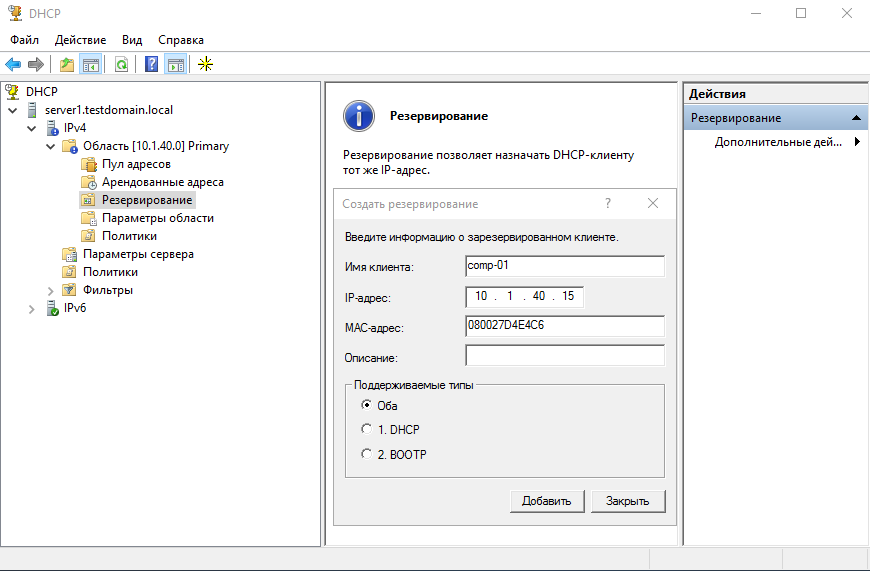Click the Up One Level folder icon
The image size is (870, 571).
click(67, 64)
